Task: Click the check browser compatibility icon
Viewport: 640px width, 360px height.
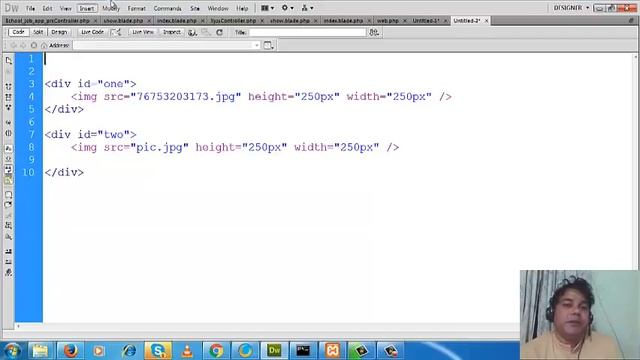Action: tap(116, 32)
